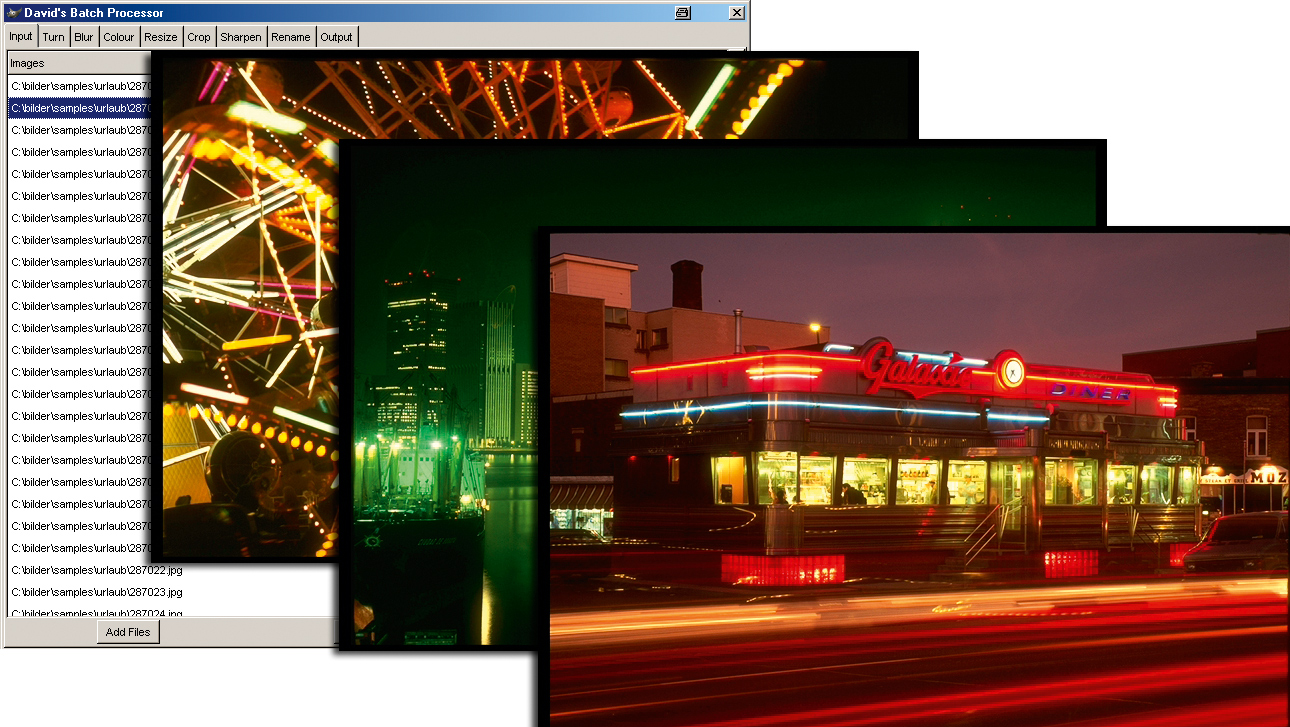Viewport: 1290px width, 727px height.
Task: Select the 287022.jpg file entry
Action: [97, 570]
